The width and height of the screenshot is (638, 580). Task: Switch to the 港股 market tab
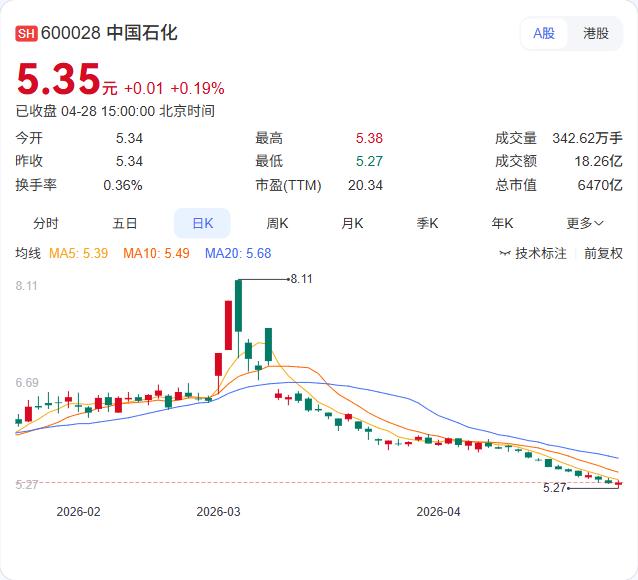pyautogui.click(x=596, y=33)
